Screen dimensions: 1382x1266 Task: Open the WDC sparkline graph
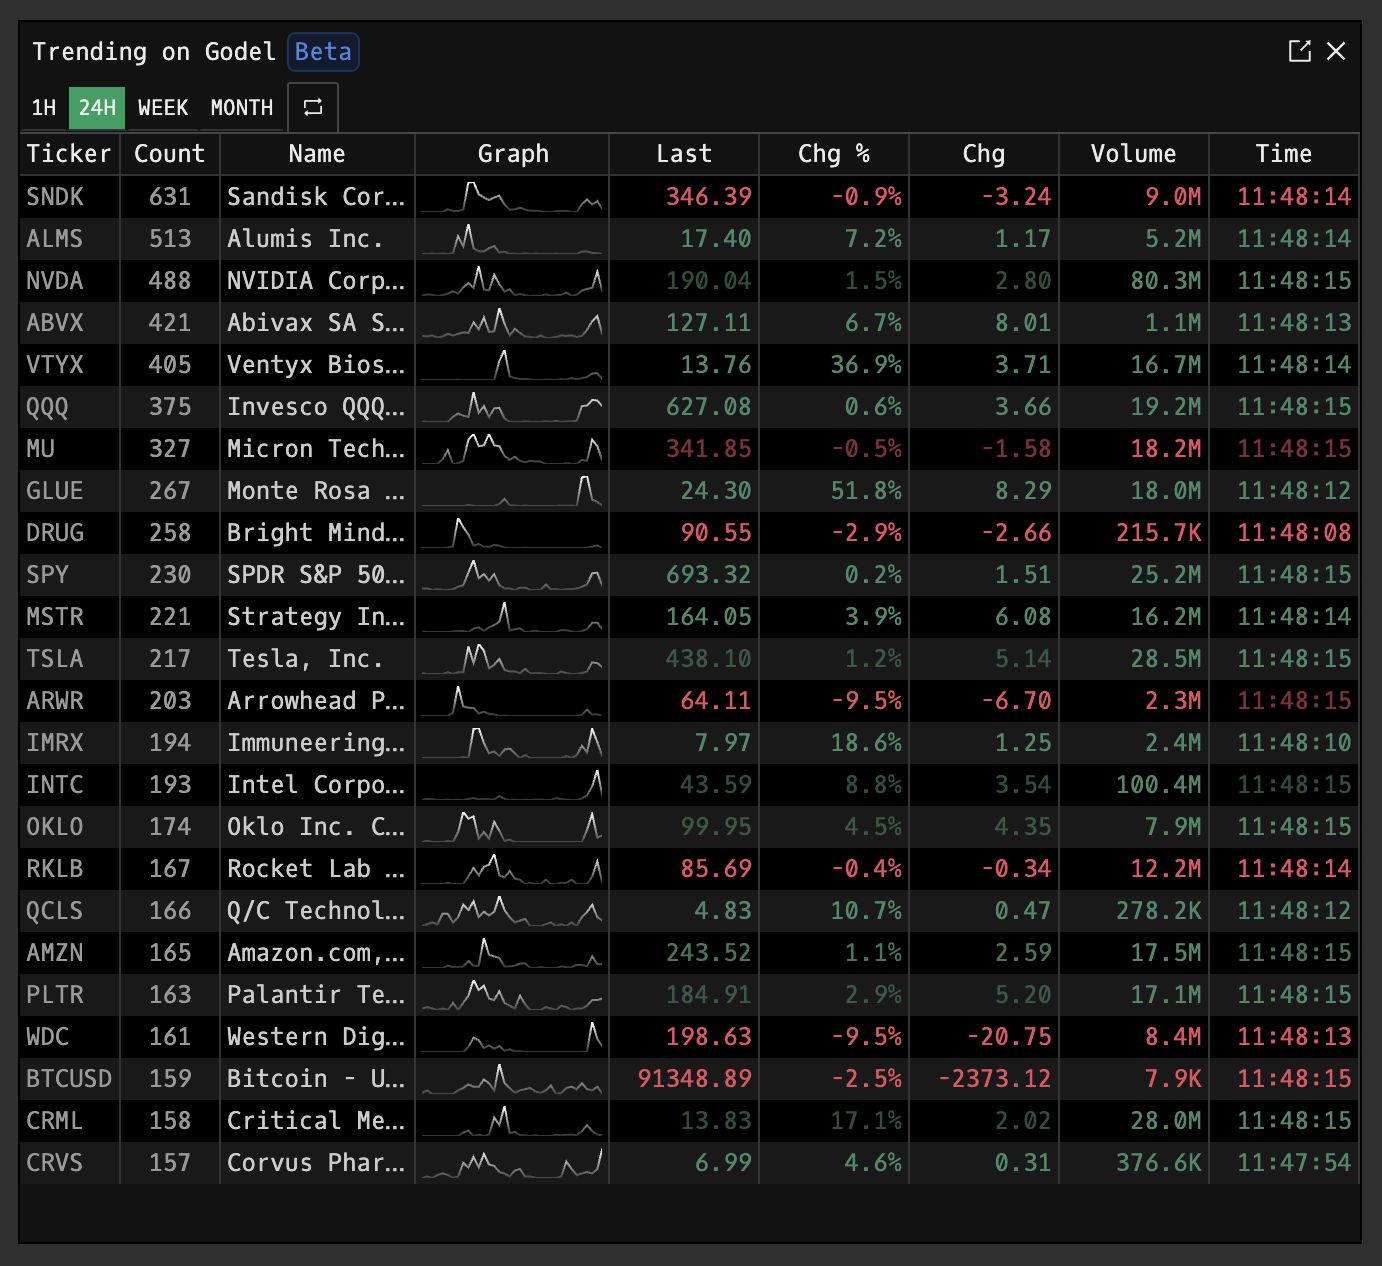512,1037
